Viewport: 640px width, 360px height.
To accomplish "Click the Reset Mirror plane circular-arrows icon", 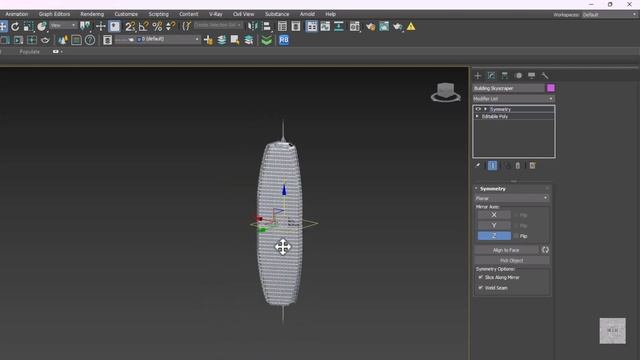I will coord(545,250).
